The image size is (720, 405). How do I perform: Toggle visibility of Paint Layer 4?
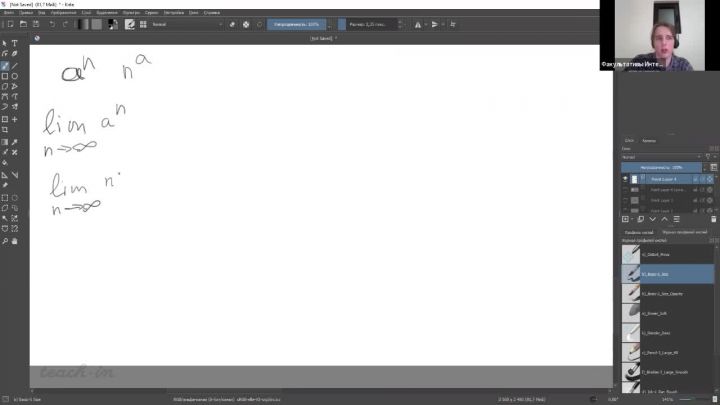click(x=625, y=179)
